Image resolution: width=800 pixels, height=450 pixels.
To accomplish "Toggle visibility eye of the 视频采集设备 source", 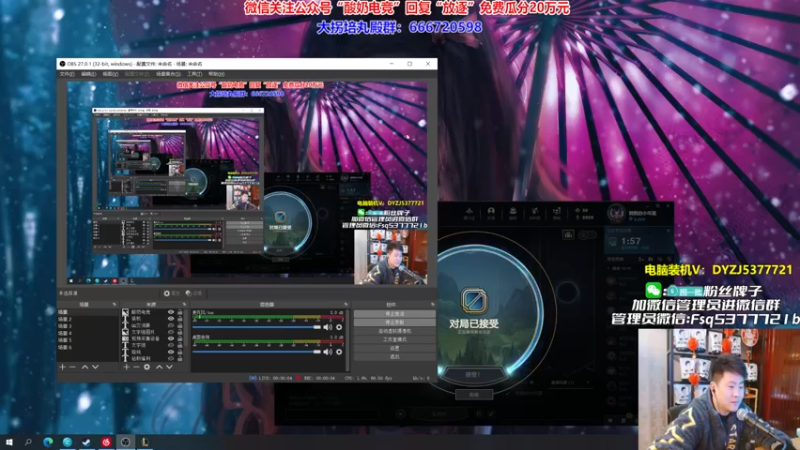I will click(171, 338).
